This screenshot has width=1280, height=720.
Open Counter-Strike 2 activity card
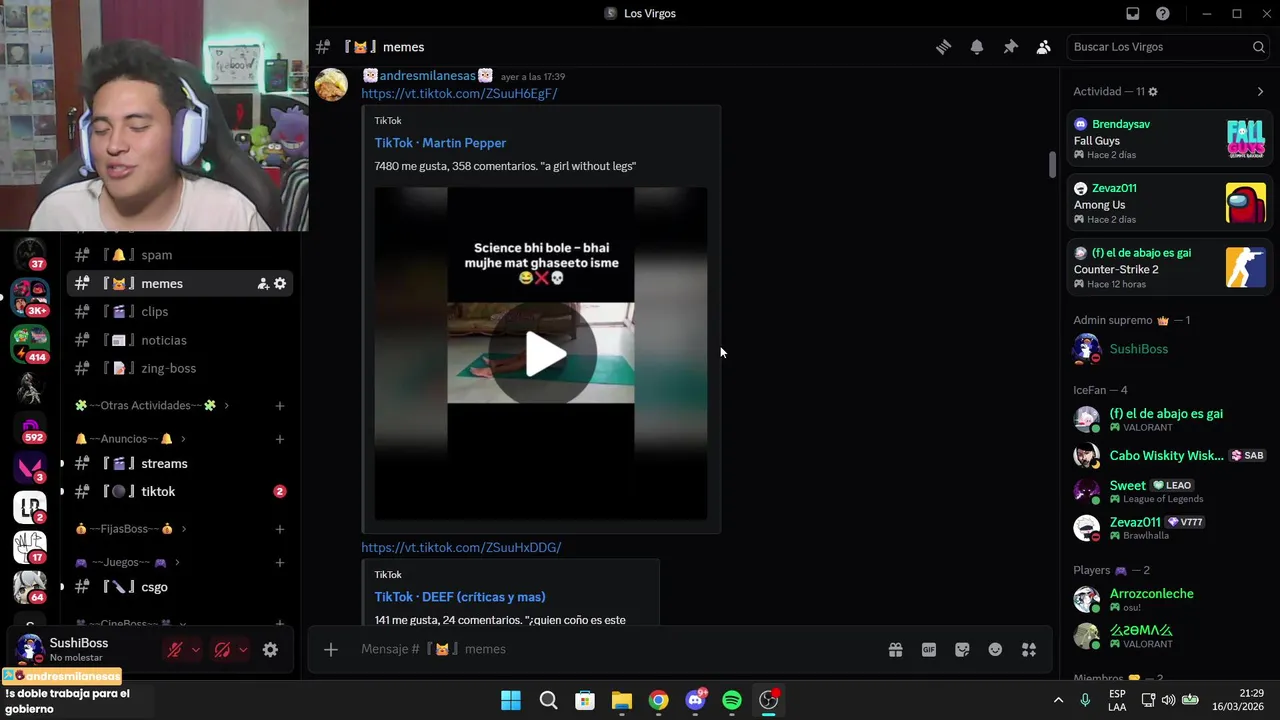tap(1169, 268)
